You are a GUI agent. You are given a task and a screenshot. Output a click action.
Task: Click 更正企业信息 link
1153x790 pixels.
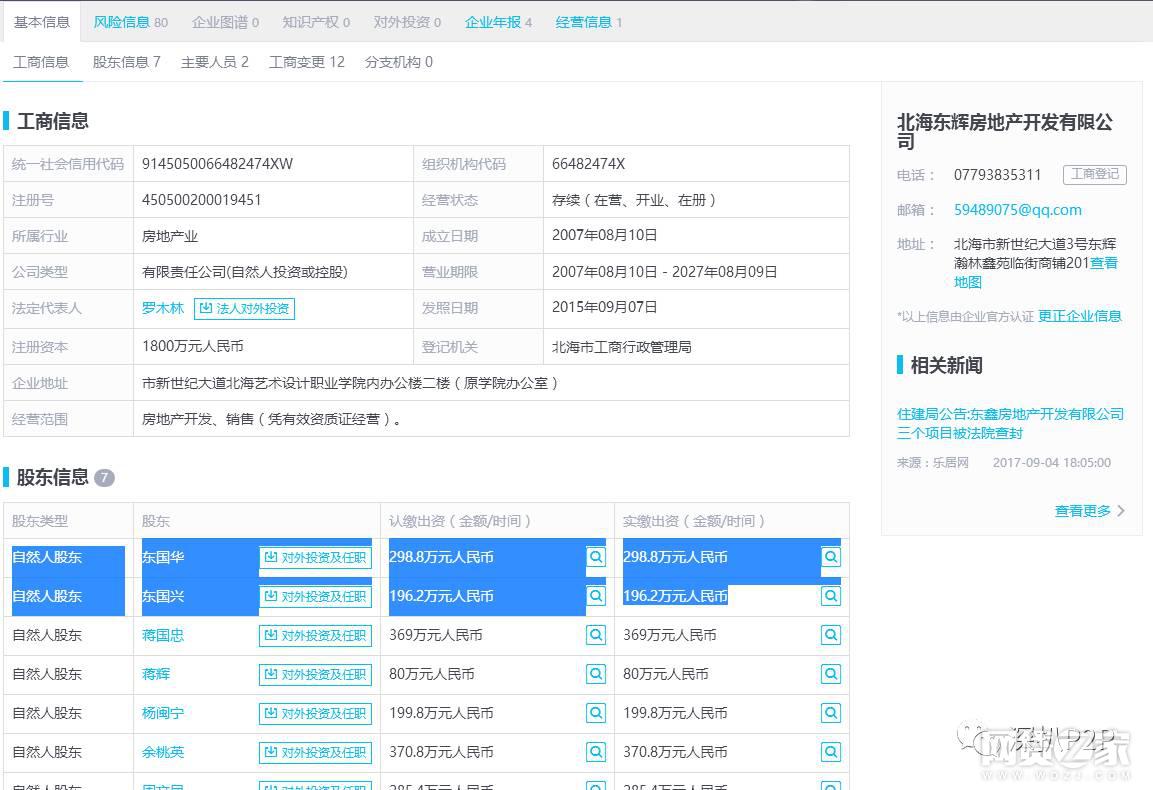pos(1079,316)
